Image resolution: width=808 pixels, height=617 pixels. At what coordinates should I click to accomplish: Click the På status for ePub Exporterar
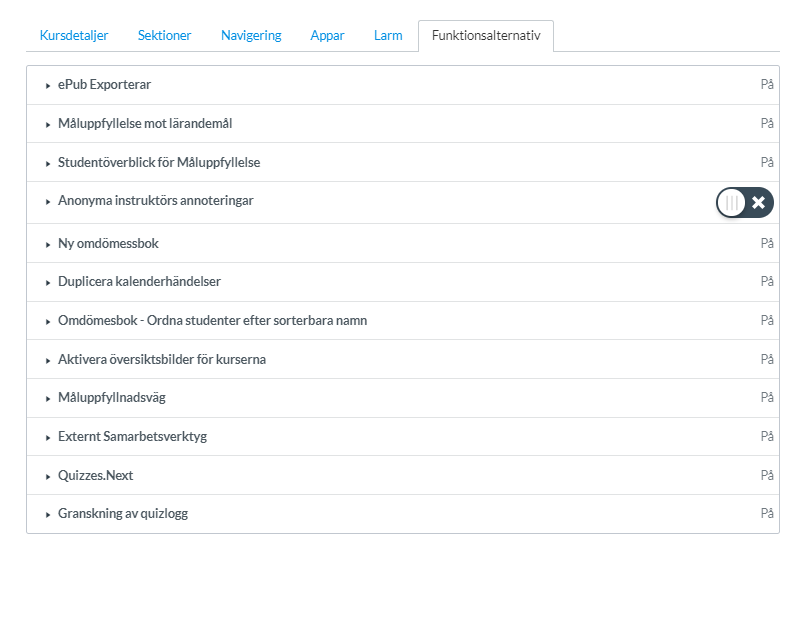(x=767, y=85)
